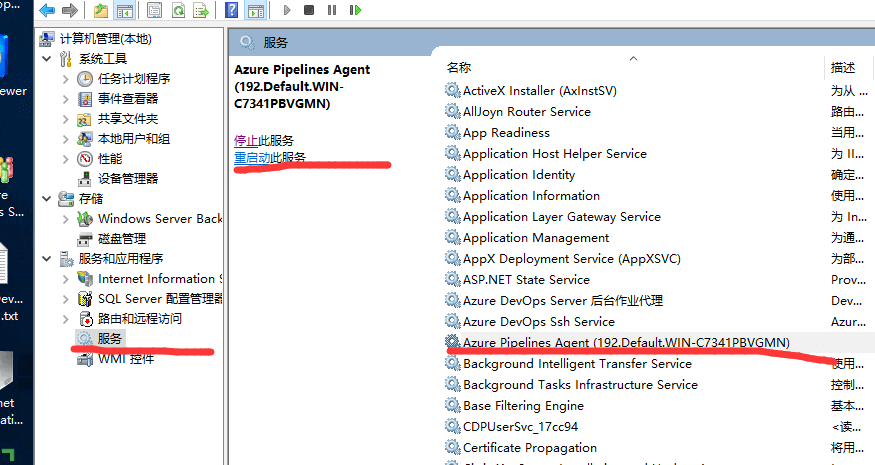Viewport: 875px width, 465px height.
Task: Collapse the 存储 tree section
Action: tap(47, 199)
